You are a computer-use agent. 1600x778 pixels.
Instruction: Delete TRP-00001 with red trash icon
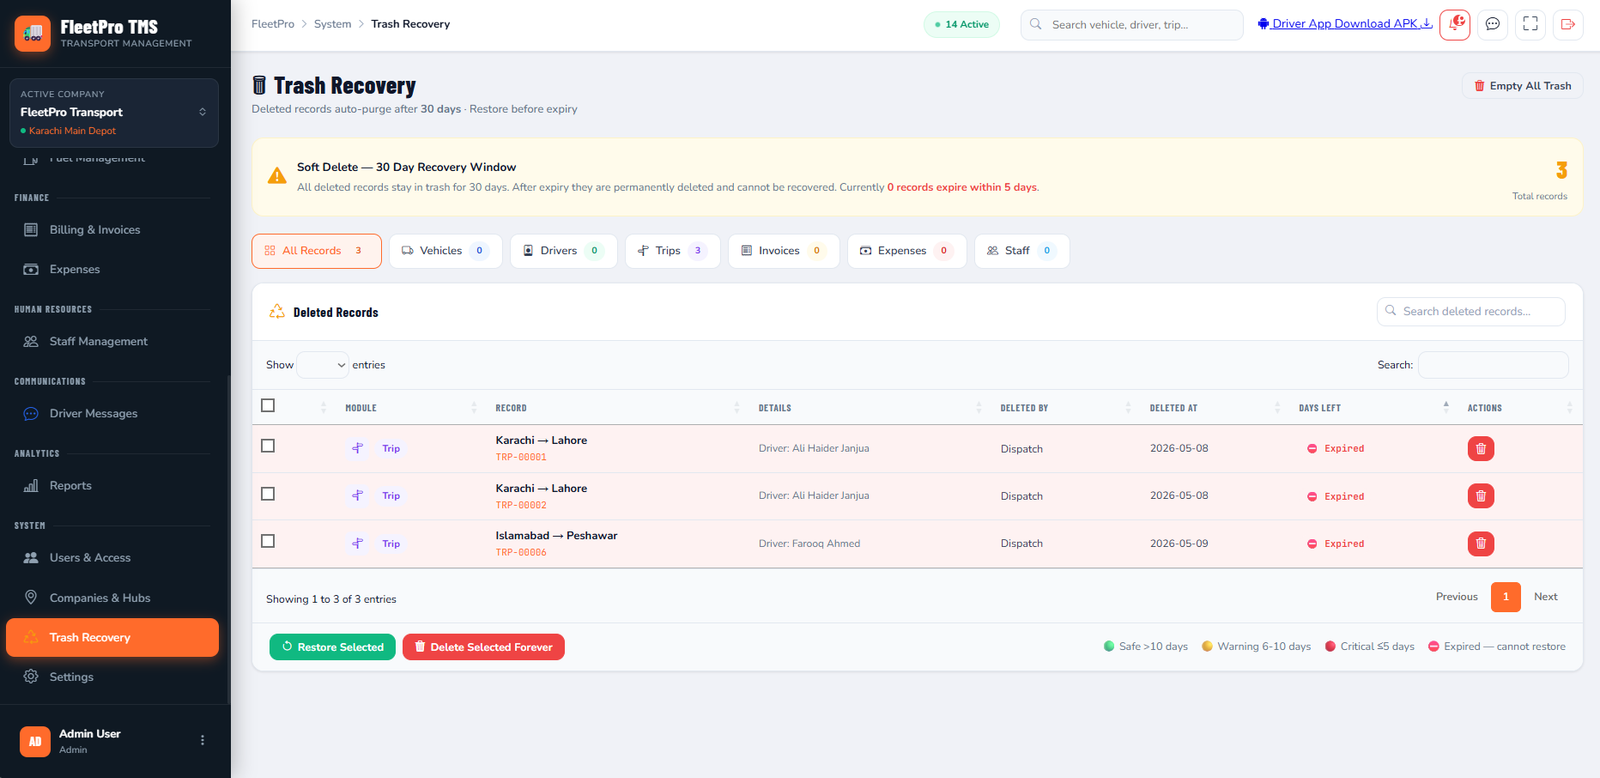1481,449
